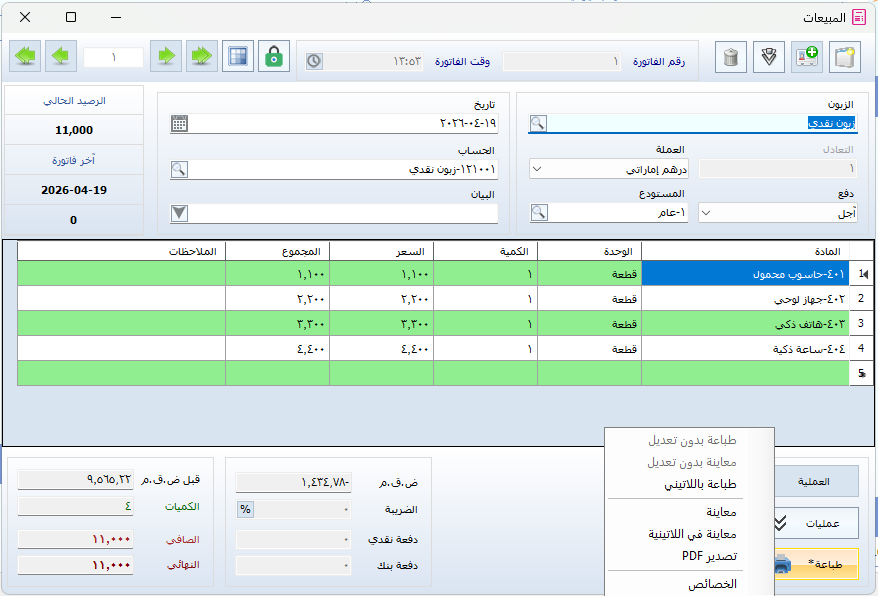Click the add record icon with green plus
Screen dimensions: 878x596
[807, 57]
